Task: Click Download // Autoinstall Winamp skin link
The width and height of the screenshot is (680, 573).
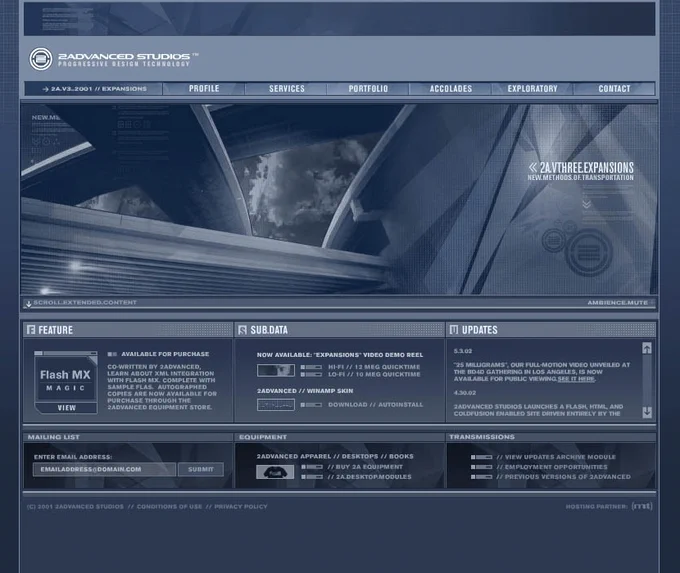Action: tap(375, 405)
